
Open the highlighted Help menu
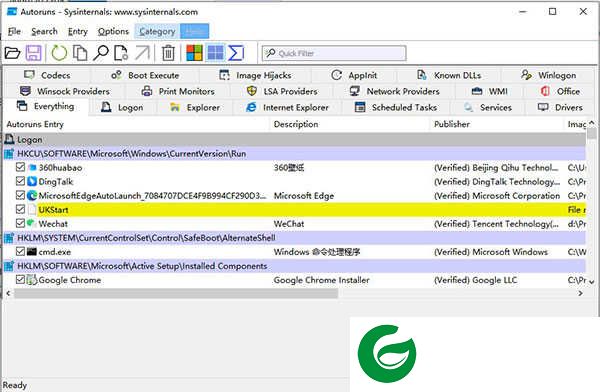pyautogui.click(x=194, y=31)
